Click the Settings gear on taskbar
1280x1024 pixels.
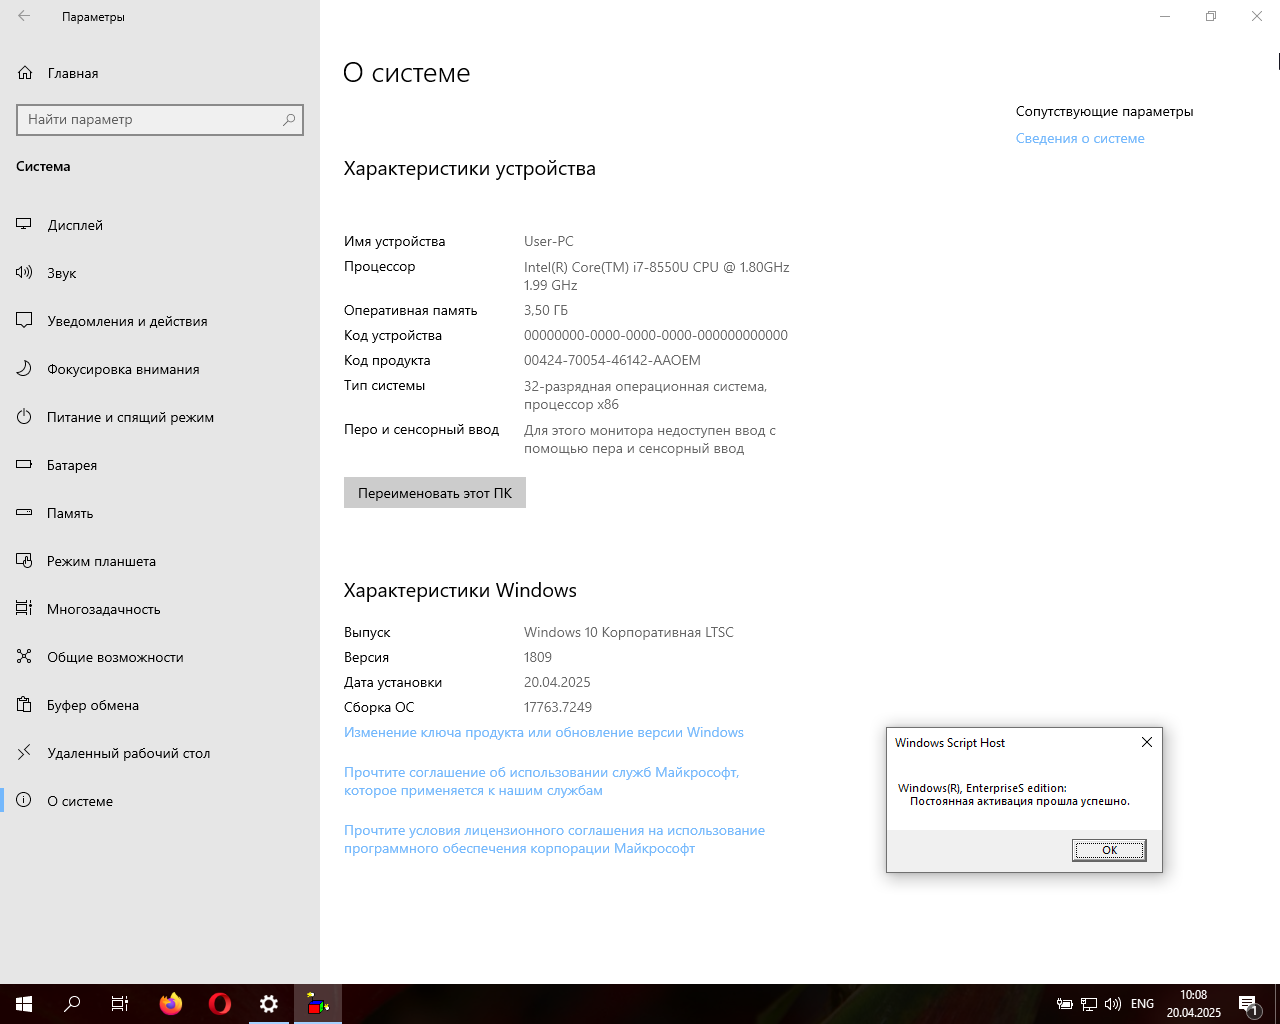269,1004
